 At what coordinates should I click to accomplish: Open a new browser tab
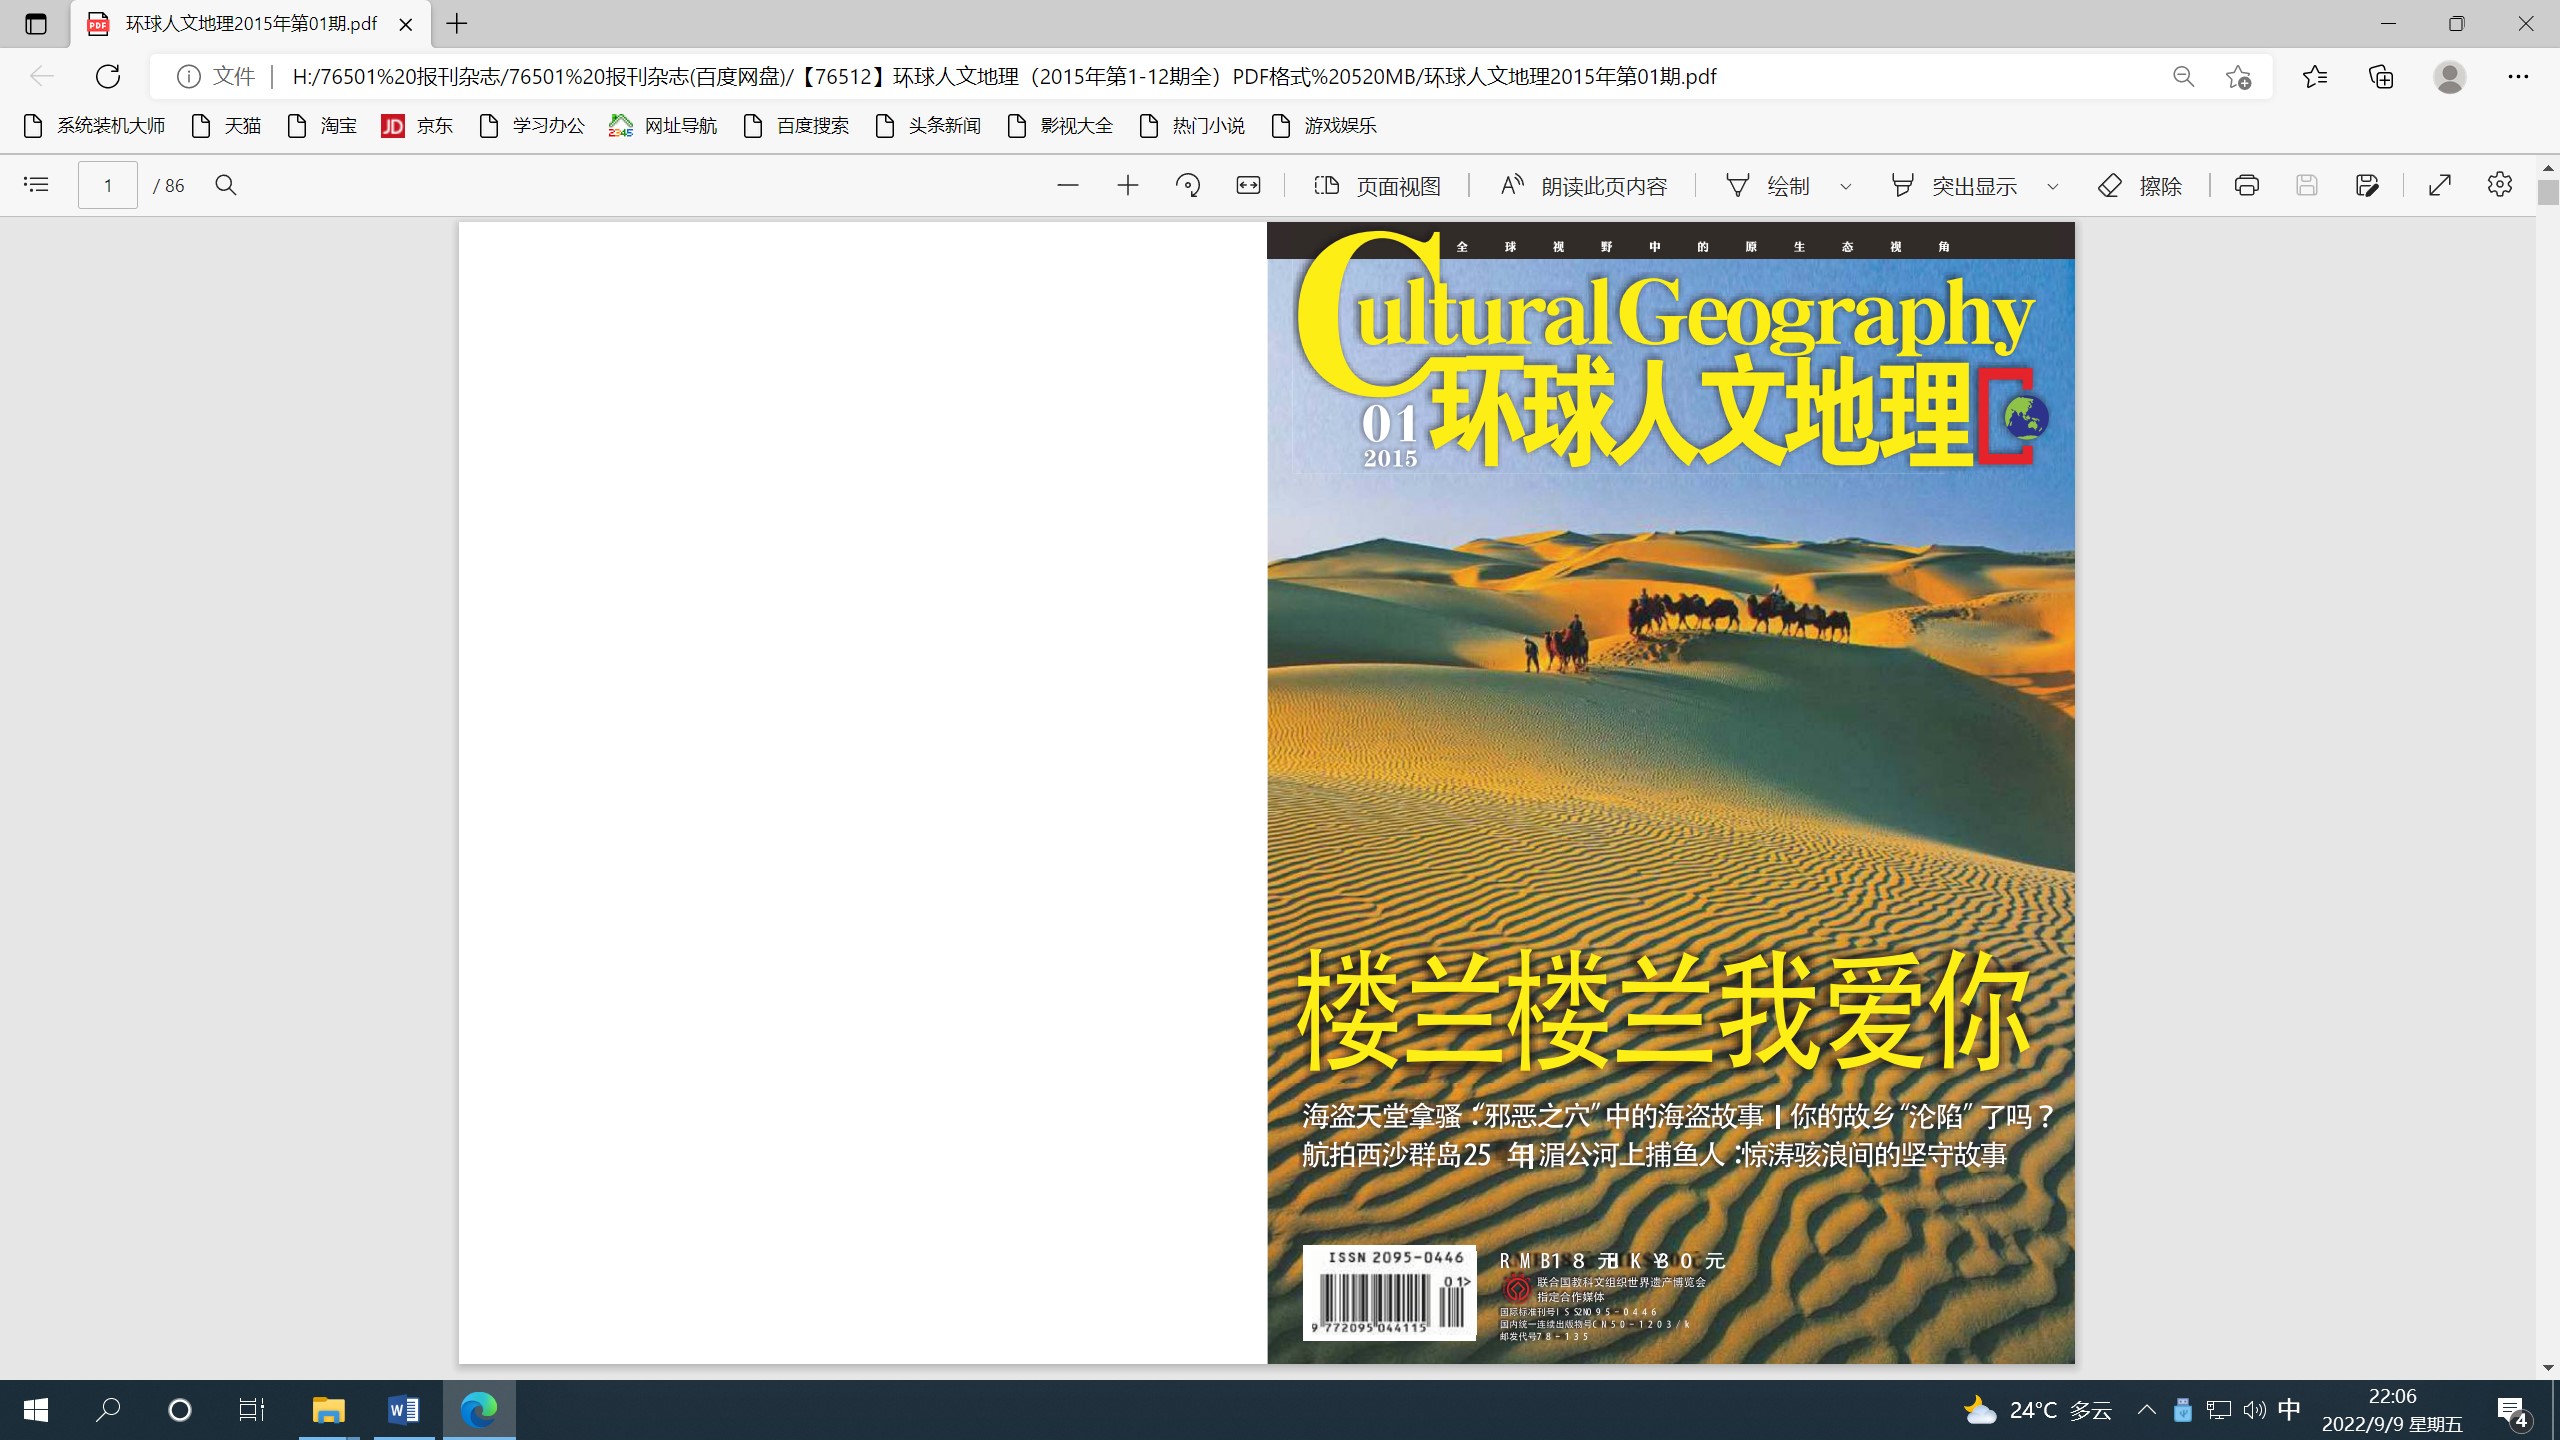click(x=457, y=24)
